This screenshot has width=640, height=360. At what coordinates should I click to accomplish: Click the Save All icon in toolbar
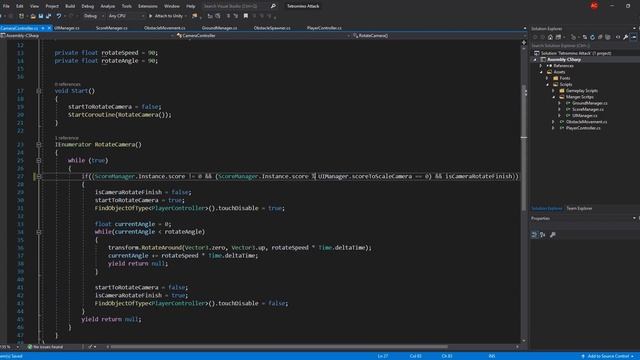[49, 16]
